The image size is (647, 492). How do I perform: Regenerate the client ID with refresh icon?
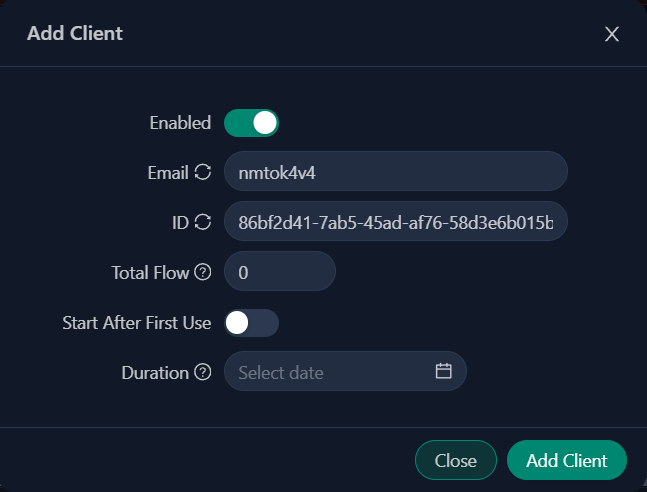coord(203,222)
